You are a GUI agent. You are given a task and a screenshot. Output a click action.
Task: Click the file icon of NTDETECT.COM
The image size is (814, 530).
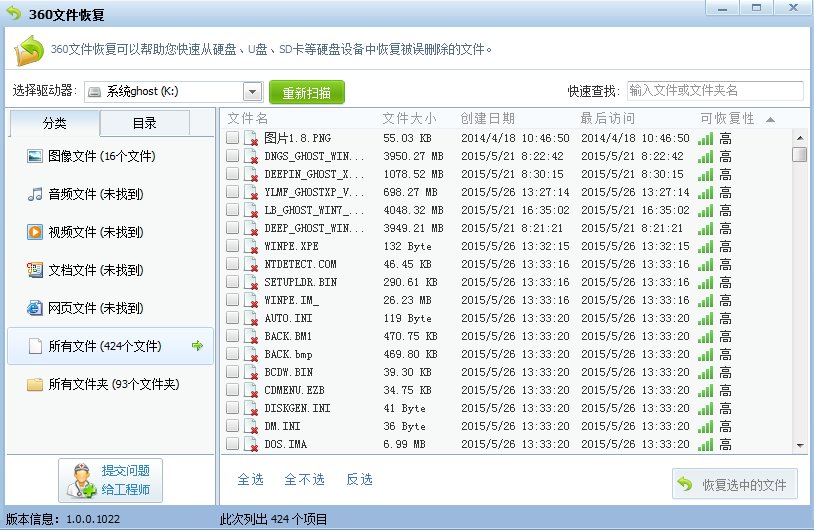(251, 264)
